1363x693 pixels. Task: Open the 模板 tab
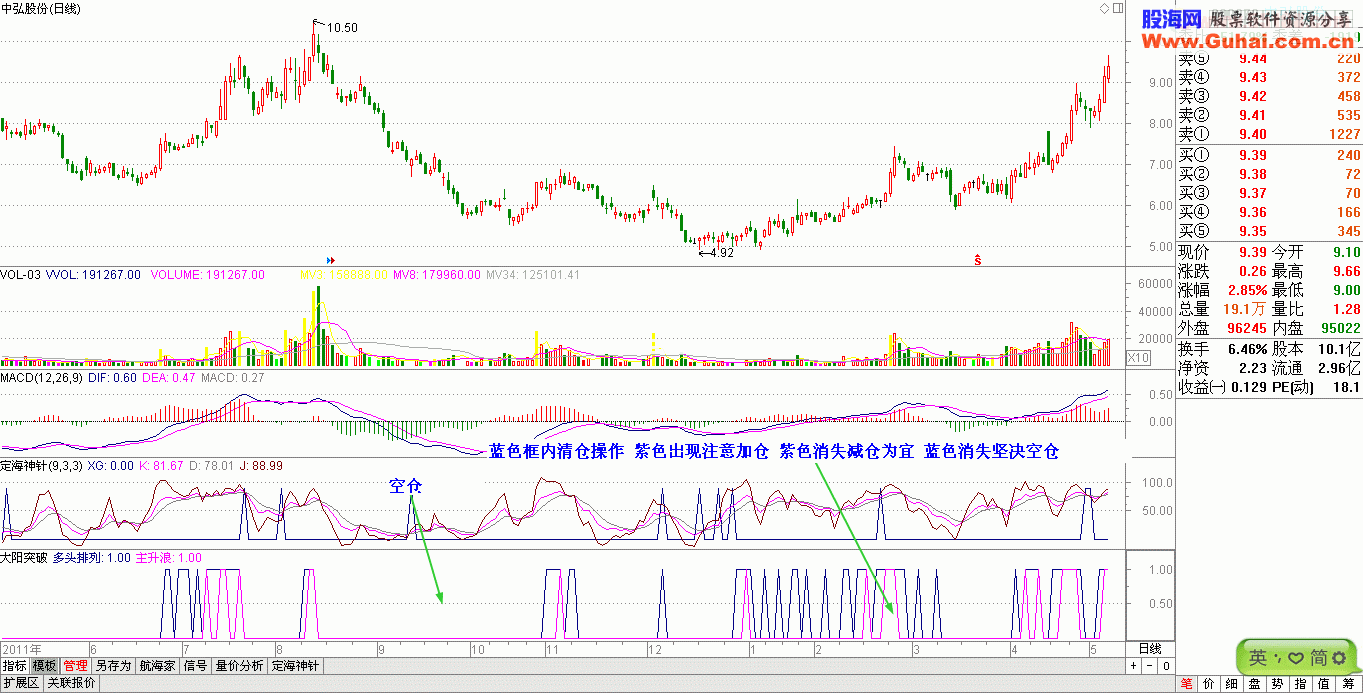[44, 666]
